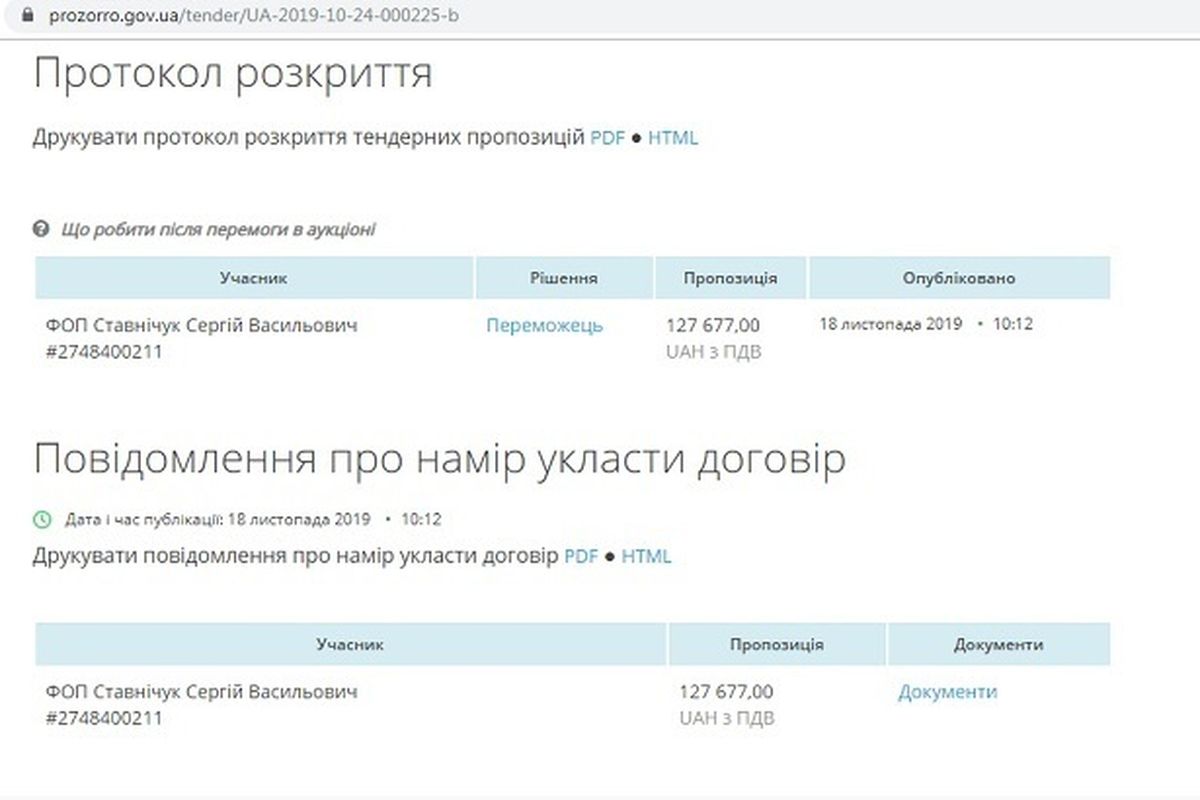Click the clock icon beside publication date
The height and width of the screenshot is (800, 1200).
40,518
